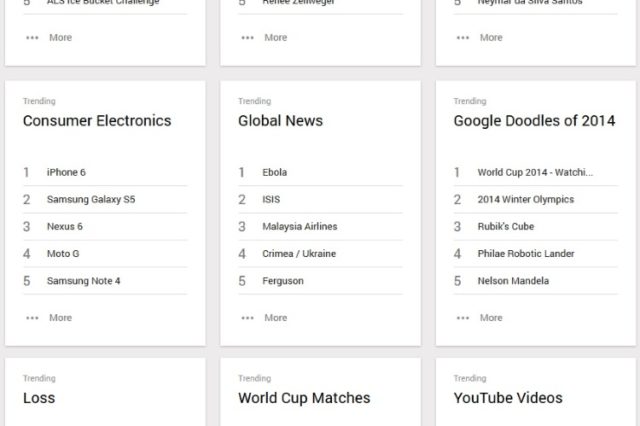Open the Global News heading

click(280, 121)
